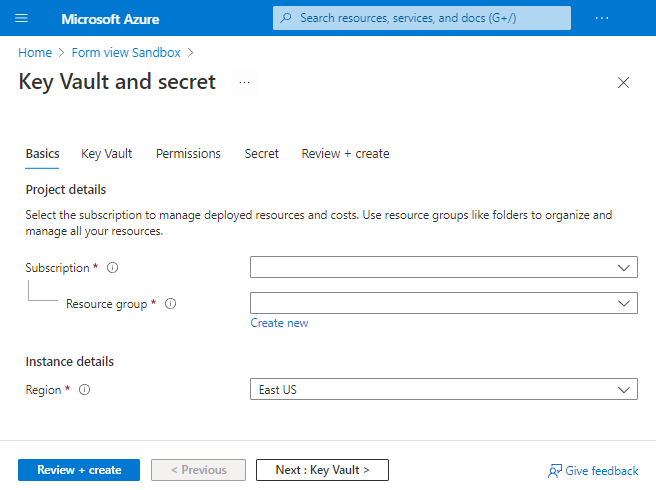Click the Subscription info icon
This screenshot has height=490, width=656.
113,268
